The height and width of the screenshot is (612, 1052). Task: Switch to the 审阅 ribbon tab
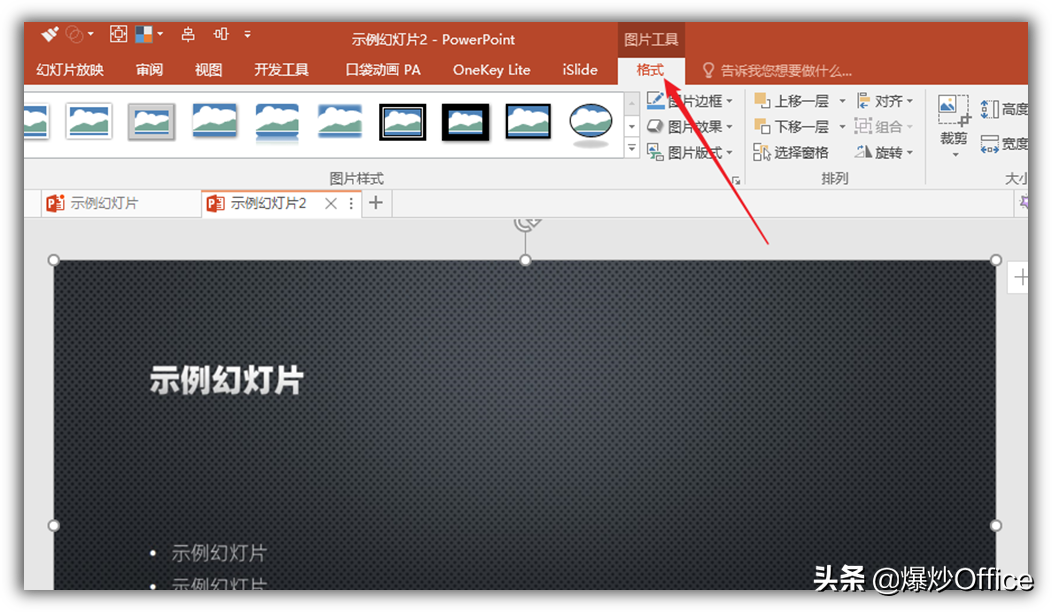[149, 70]
